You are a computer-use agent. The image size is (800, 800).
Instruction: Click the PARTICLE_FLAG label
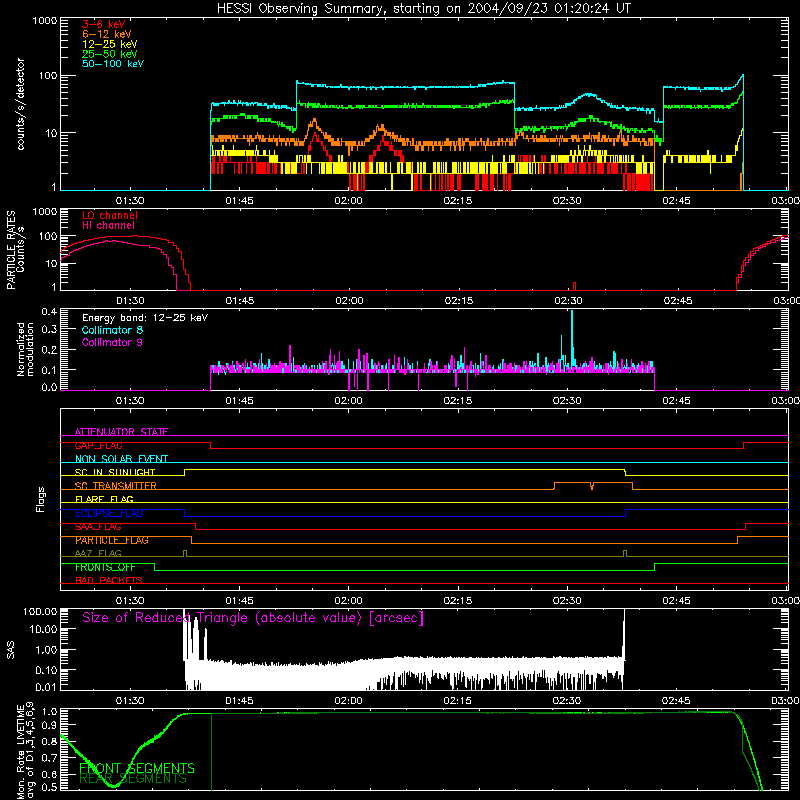pyautogui.click(x=112, y=540)
